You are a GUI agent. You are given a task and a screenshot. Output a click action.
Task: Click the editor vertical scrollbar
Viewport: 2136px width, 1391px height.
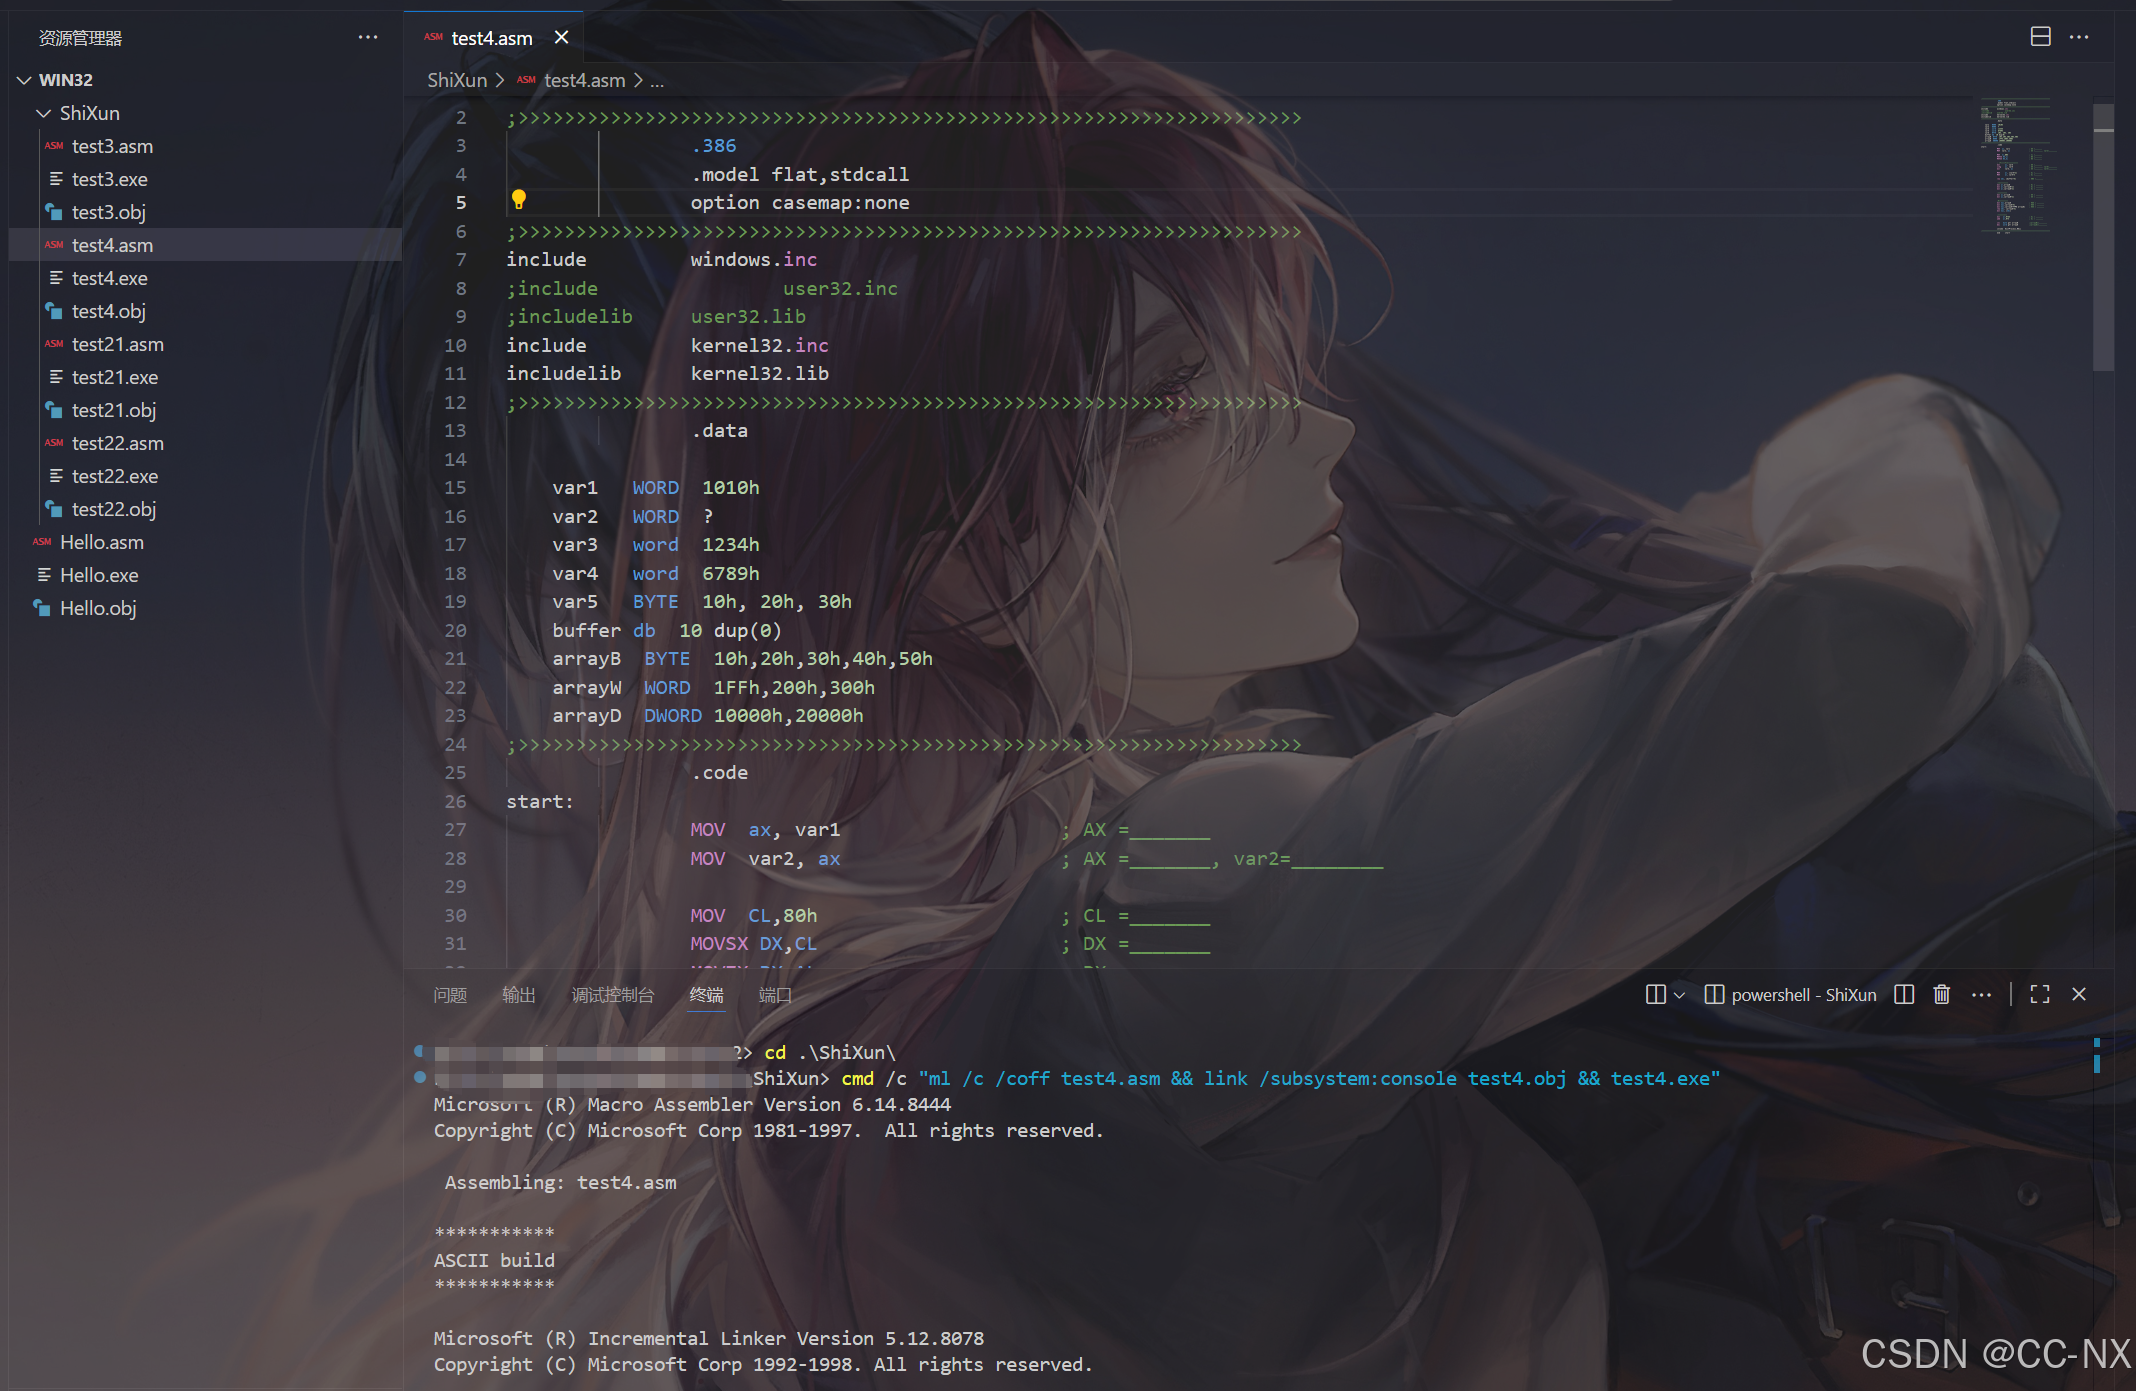click(2103, 237)
